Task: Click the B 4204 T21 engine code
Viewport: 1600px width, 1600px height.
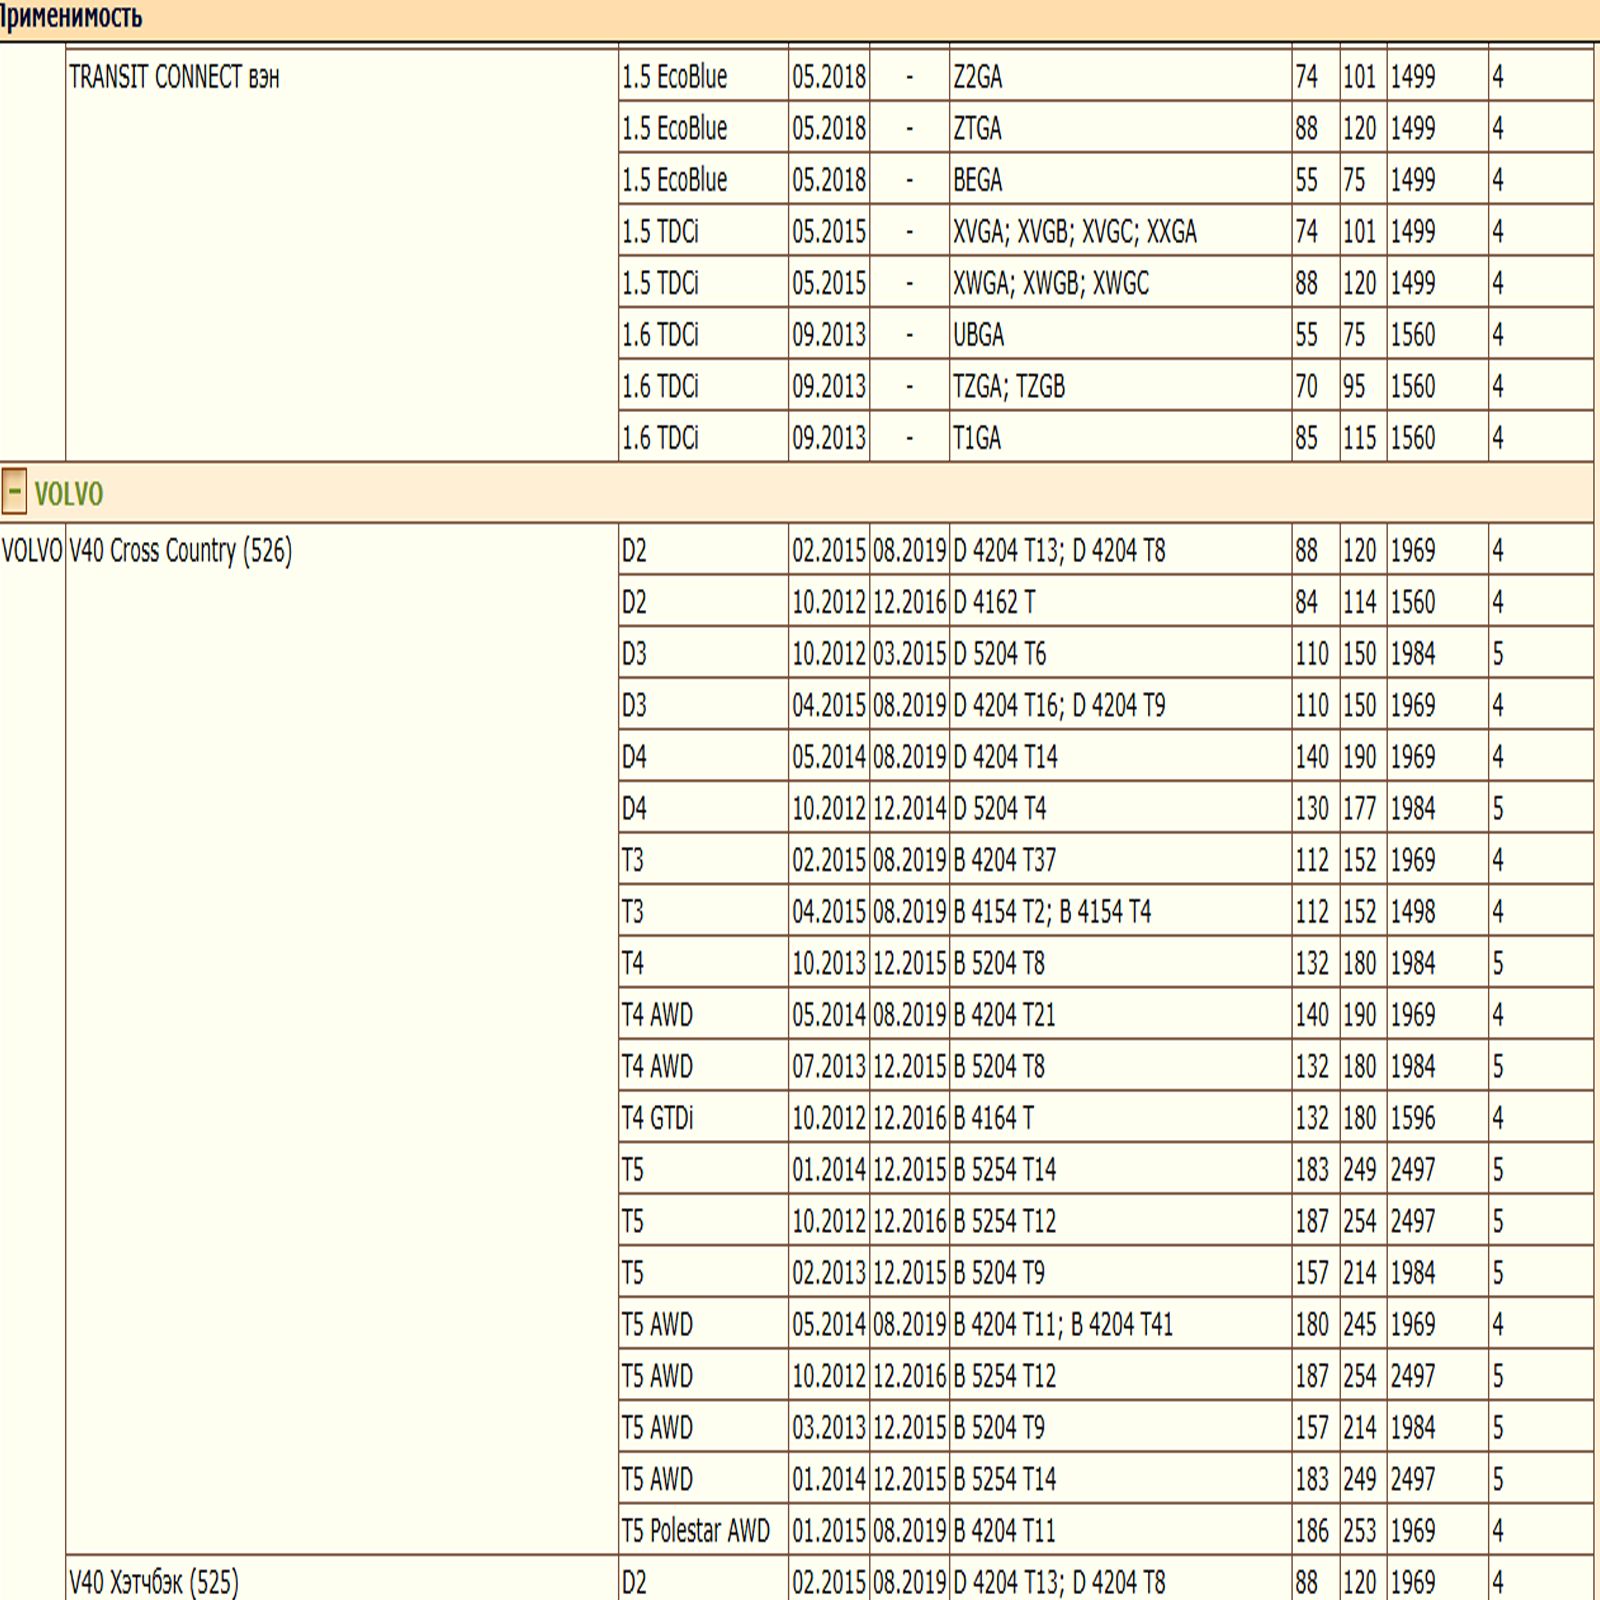Action: pyautogui.click(x=1004, y=1015)
